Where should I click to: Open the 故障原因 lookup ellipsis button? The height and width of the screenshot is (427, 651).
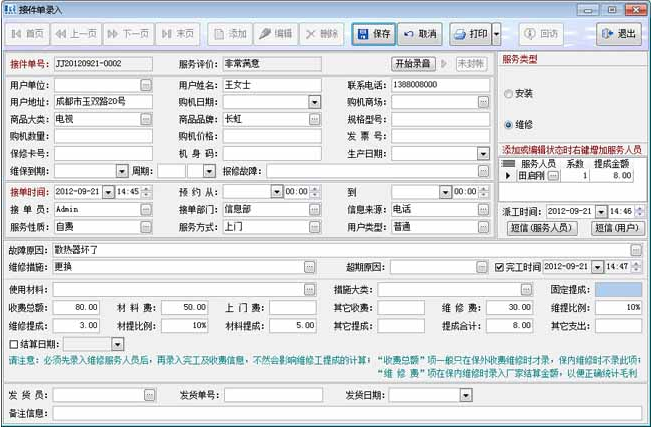click(x=636, y=250)
